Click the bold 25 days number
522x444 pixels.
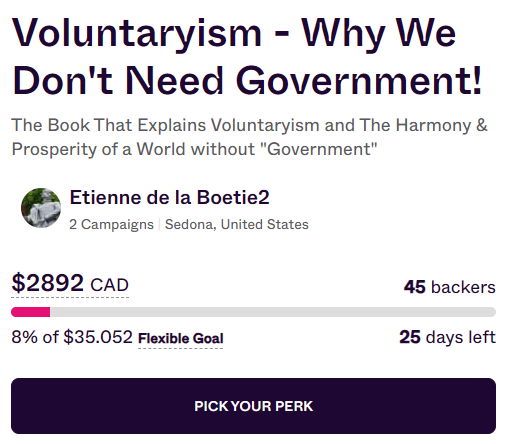click(410, 337)
